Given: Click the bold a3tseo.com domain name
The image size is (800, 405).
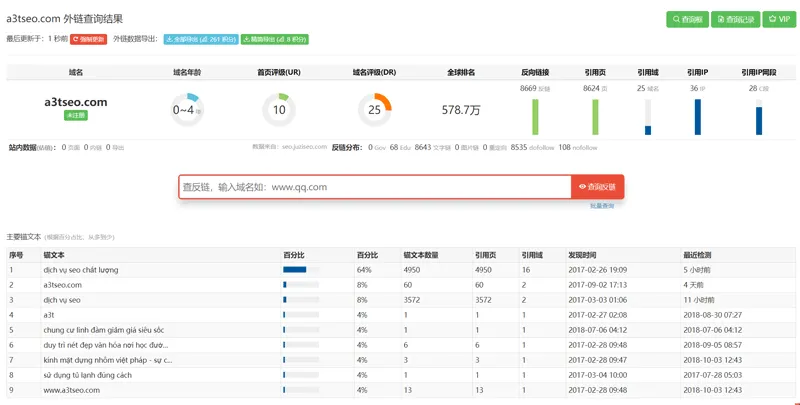Looking at the screenshot, I should click(x=76, y=102).
